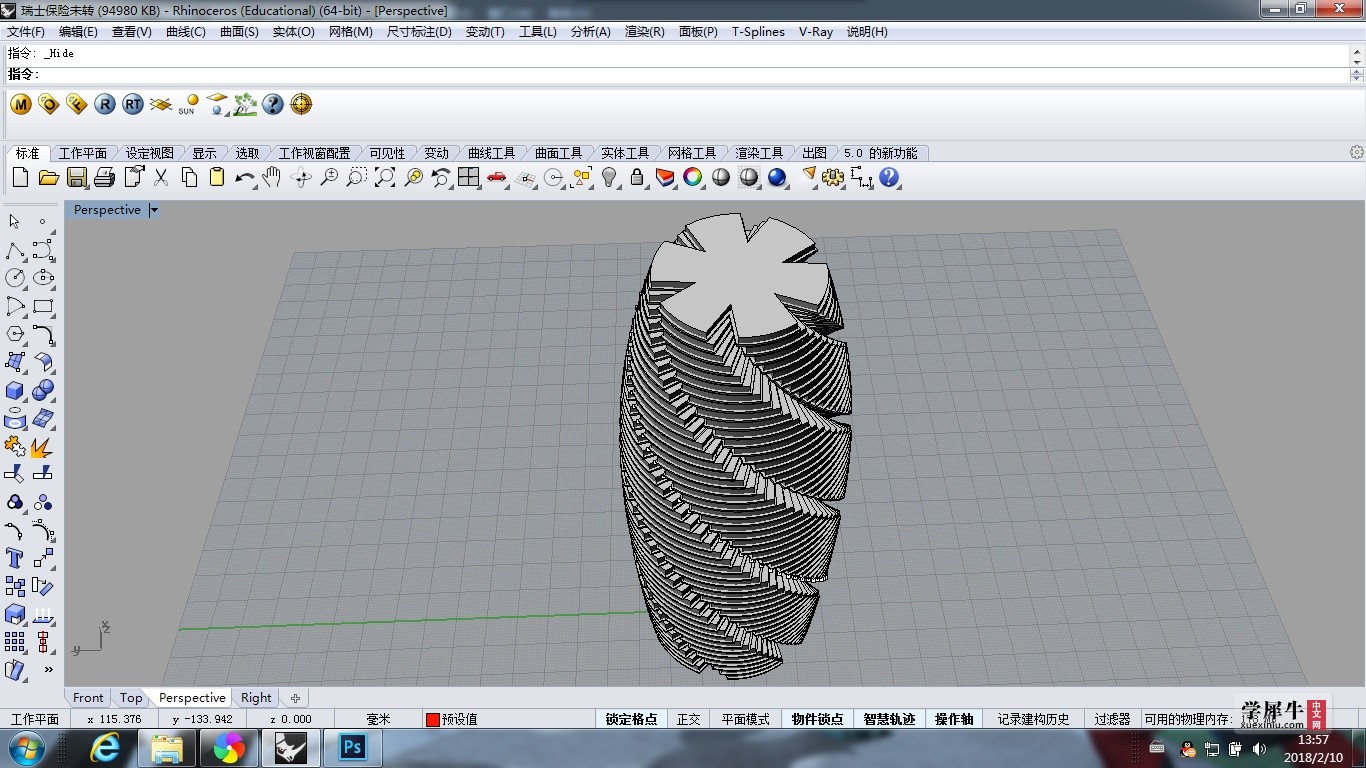This screenshot has width=1366, height=768.
Task: Click the explode tool icon
Action: 43,446
